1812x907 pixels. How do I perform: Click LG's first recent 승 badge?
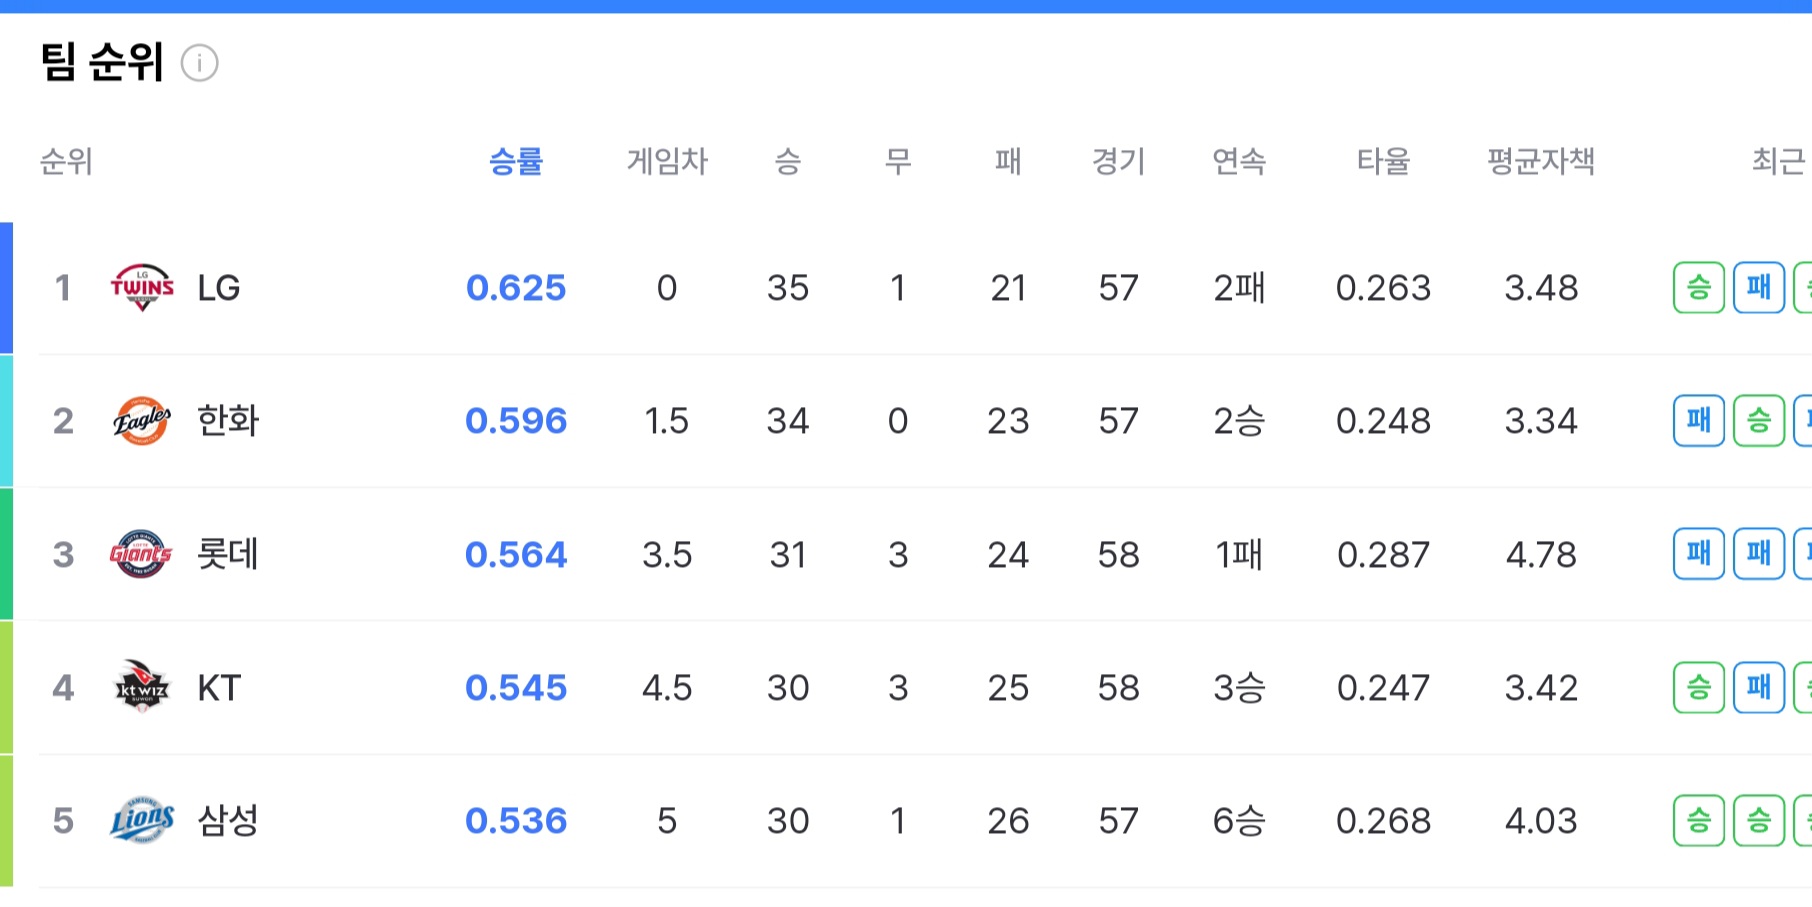[1699, 288]
